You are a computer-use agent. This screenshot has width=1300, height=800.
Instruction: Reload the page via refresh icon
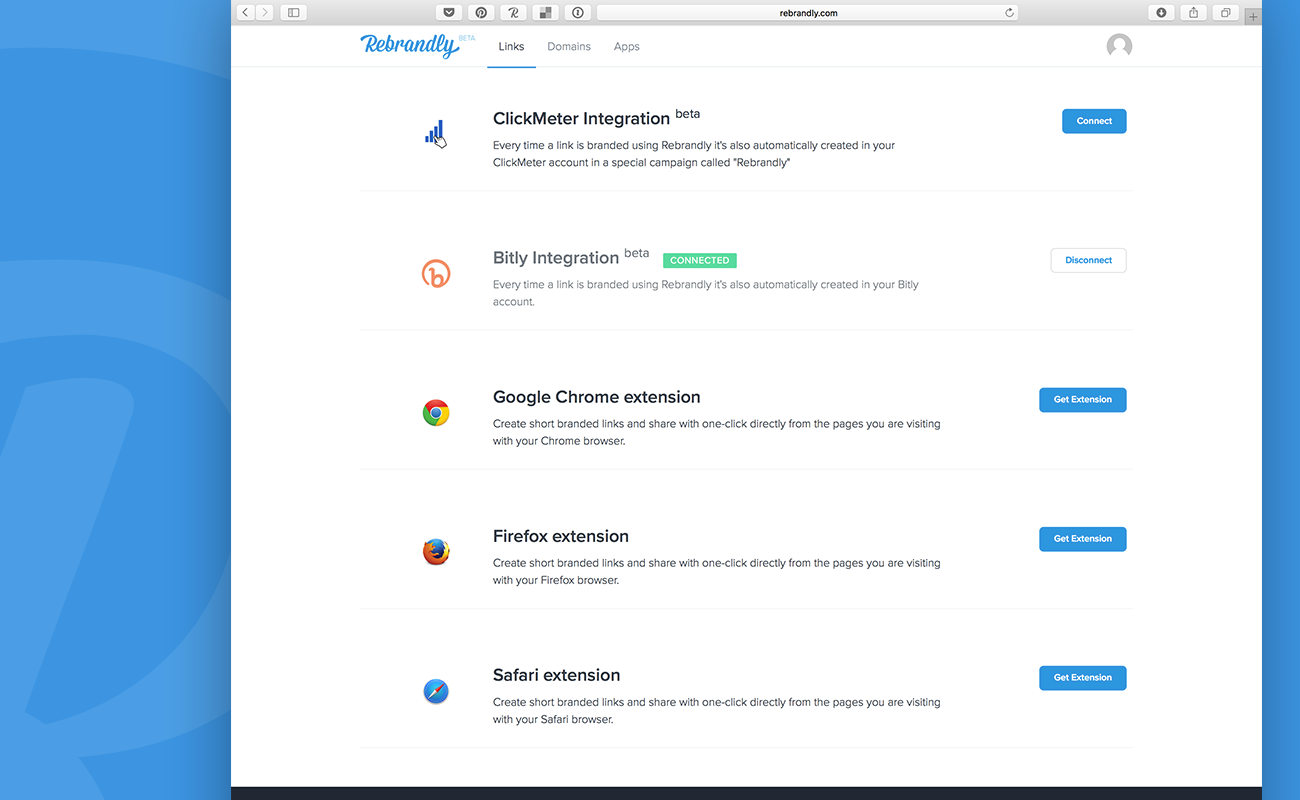(x=1010, y=13)
